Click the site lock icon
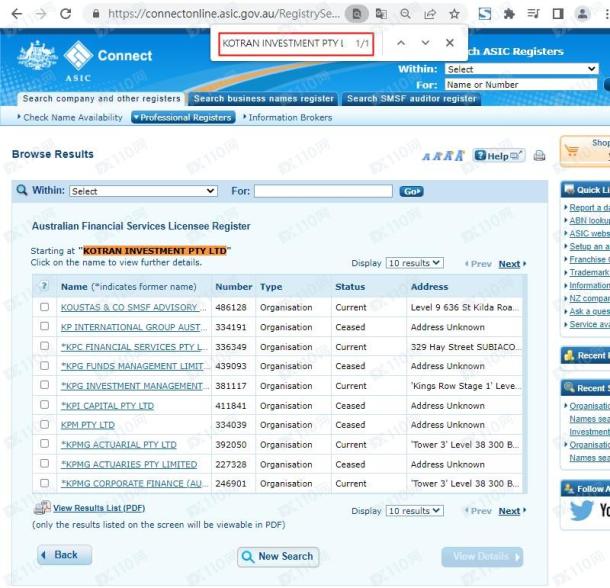Viewport: 610px width, 588px height. click(x=96, y=14)
